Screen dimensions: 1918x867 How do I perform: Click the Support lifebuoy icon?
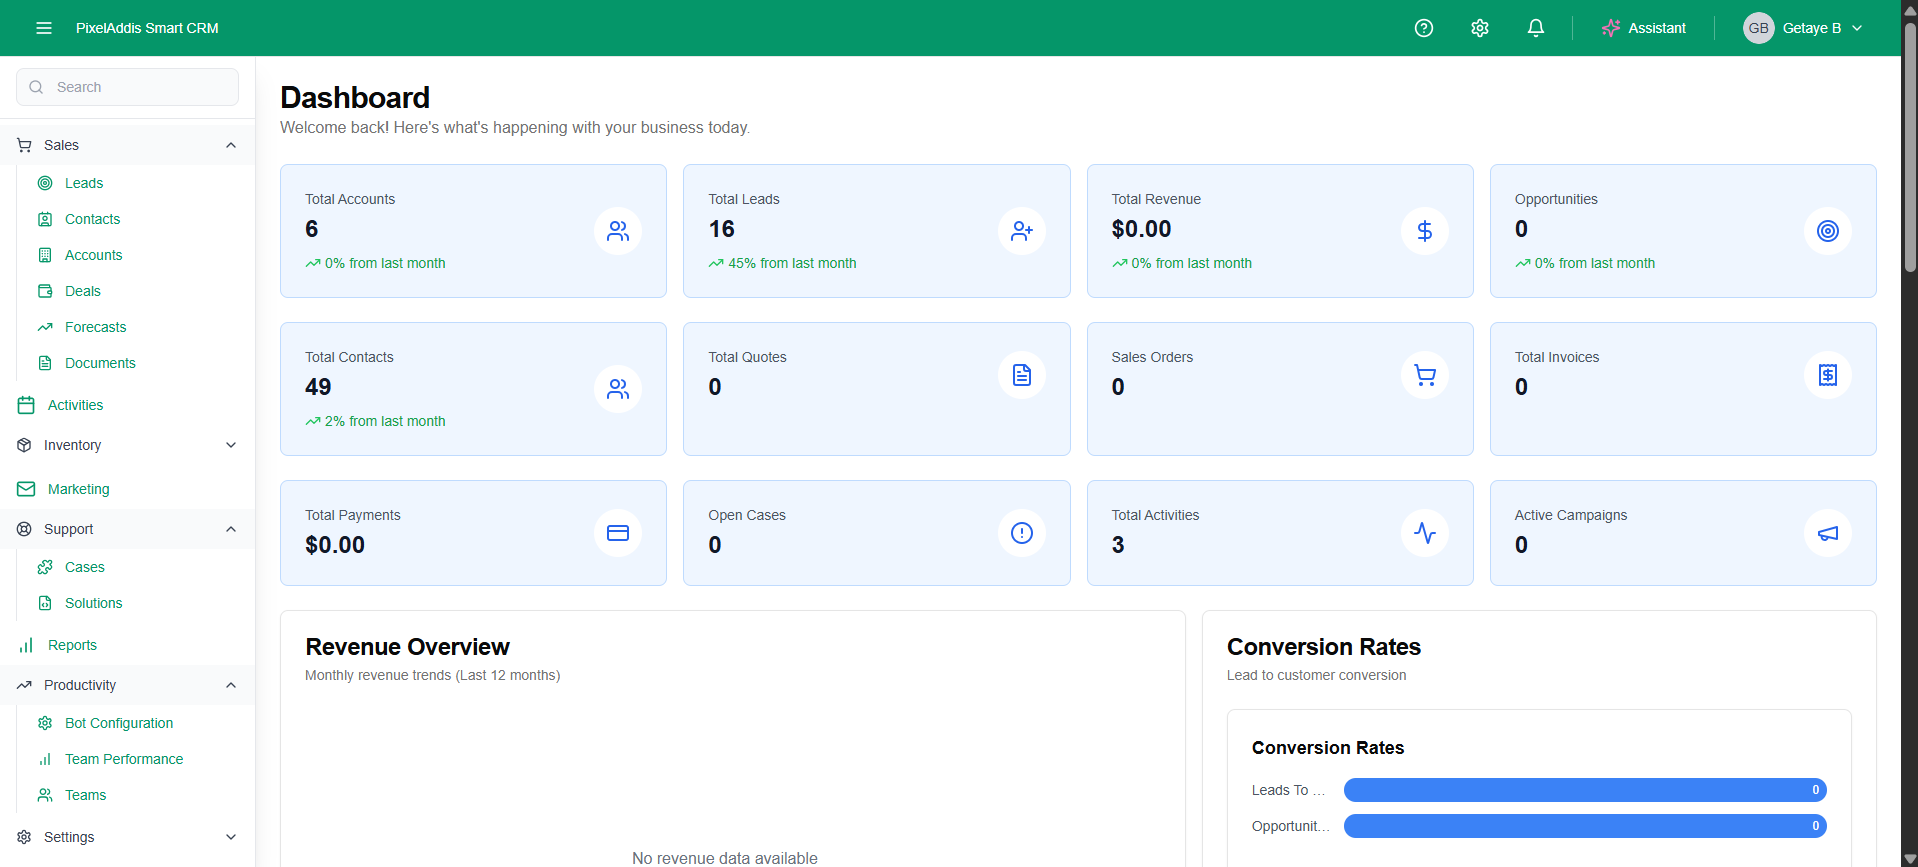click(24, 529)
